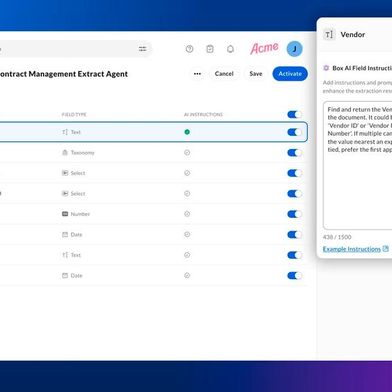392x392 pixels.
Task: Click the Contract Management Extract Agent title
Action: coord(64,74)
